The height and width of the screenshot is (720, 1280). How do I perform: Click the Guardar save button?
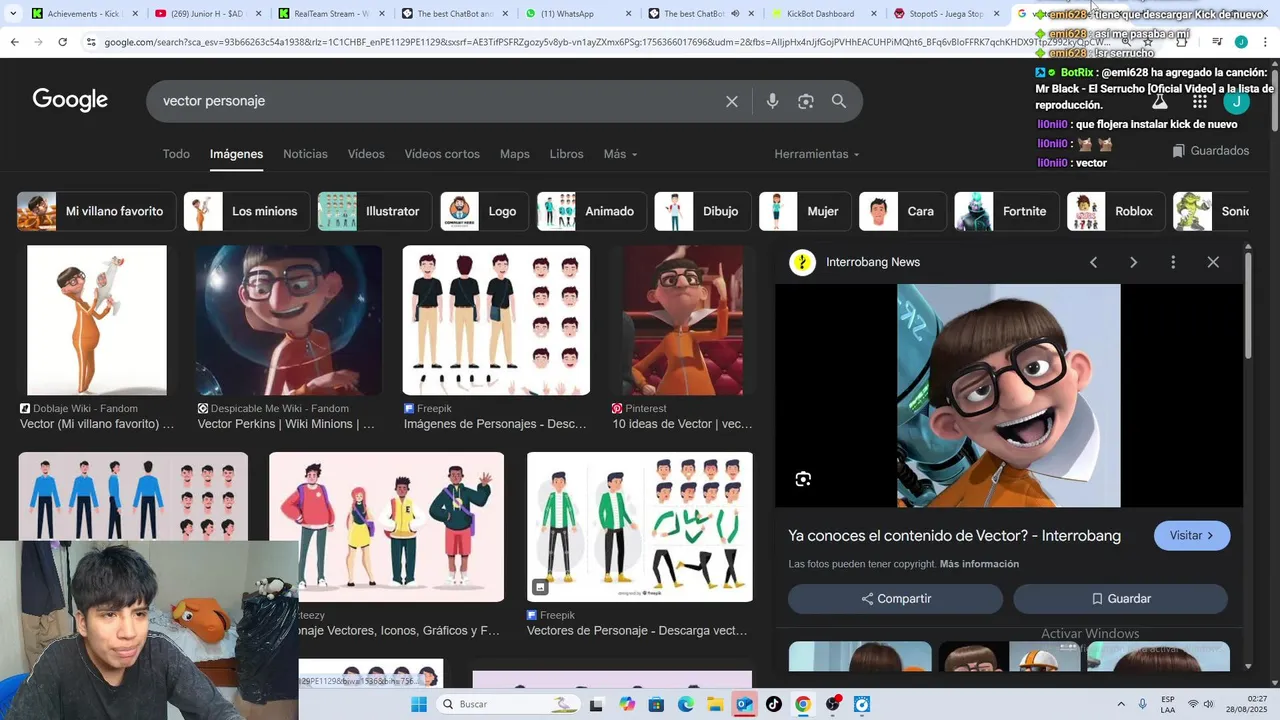tap(1120, 599)
